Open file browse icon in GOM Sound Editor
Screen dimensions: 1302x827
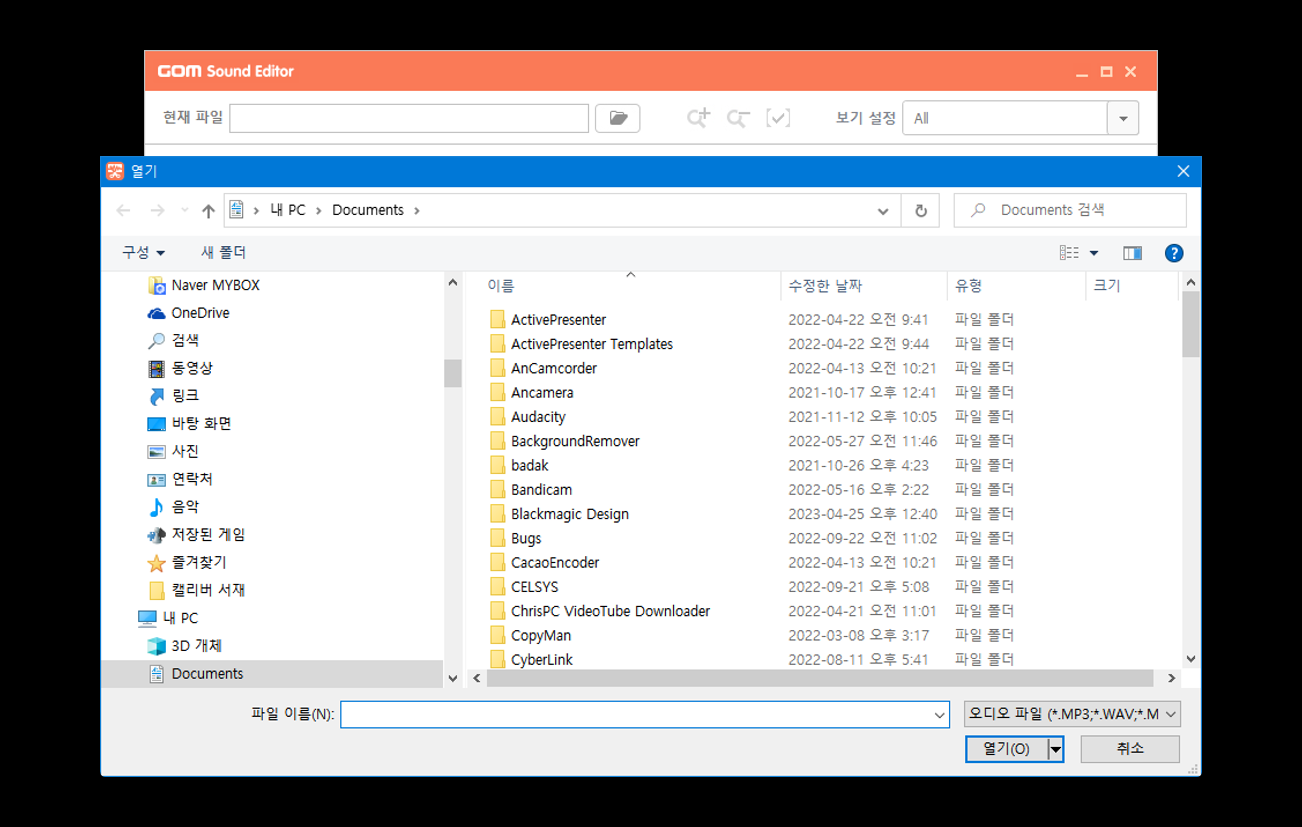point(617,118)
